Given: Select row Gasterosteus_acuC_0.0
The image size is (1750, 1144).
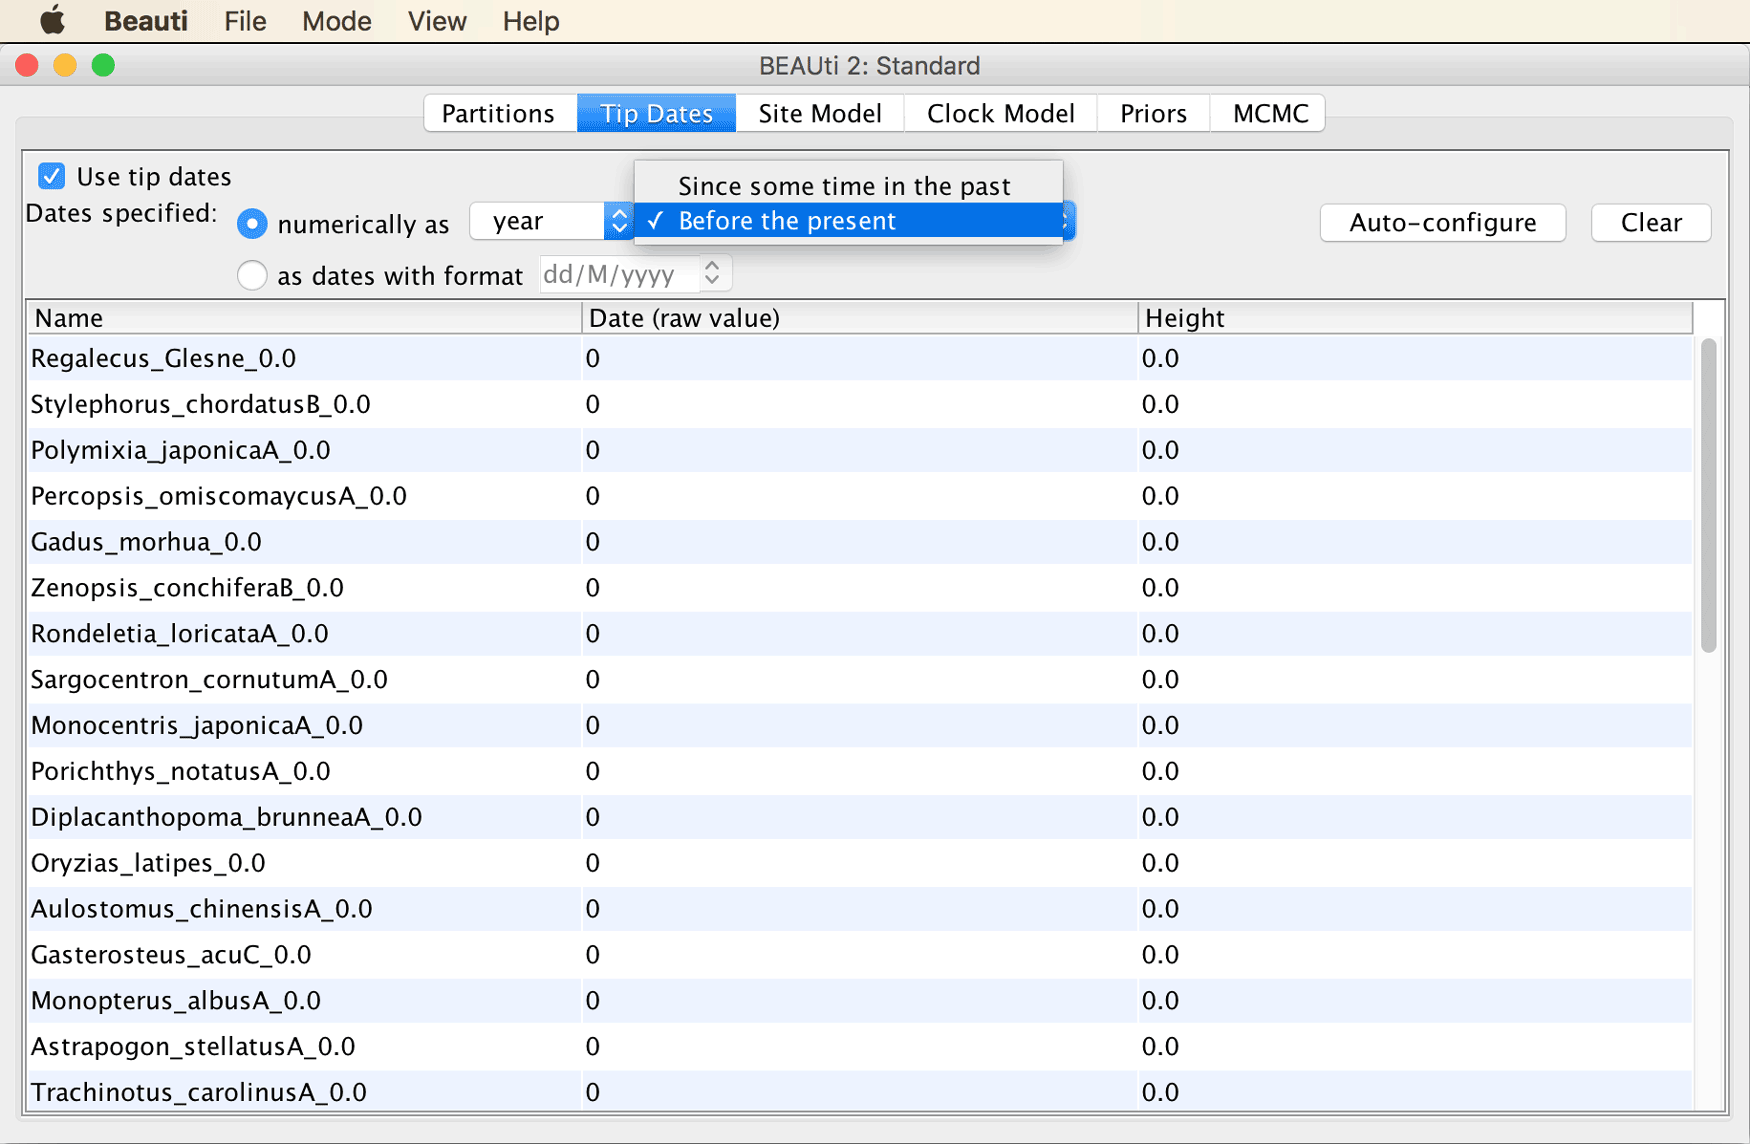Looking at the screenshot, I should coord(860,955).
